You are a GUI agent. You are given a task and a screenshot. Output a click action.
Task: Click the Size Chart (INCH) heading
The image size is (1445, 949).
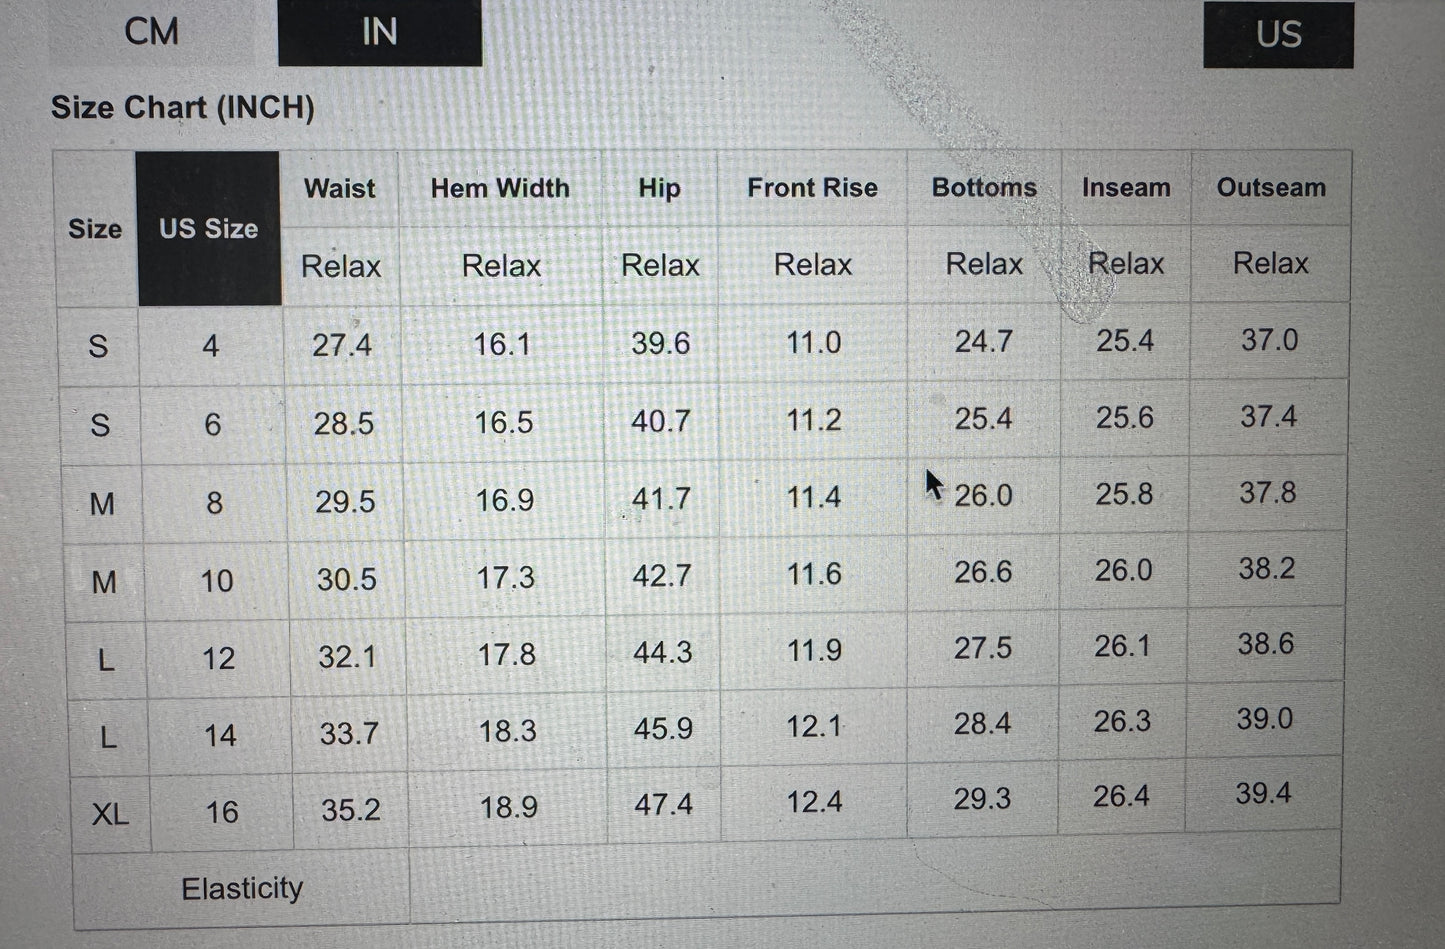point(183,107)
